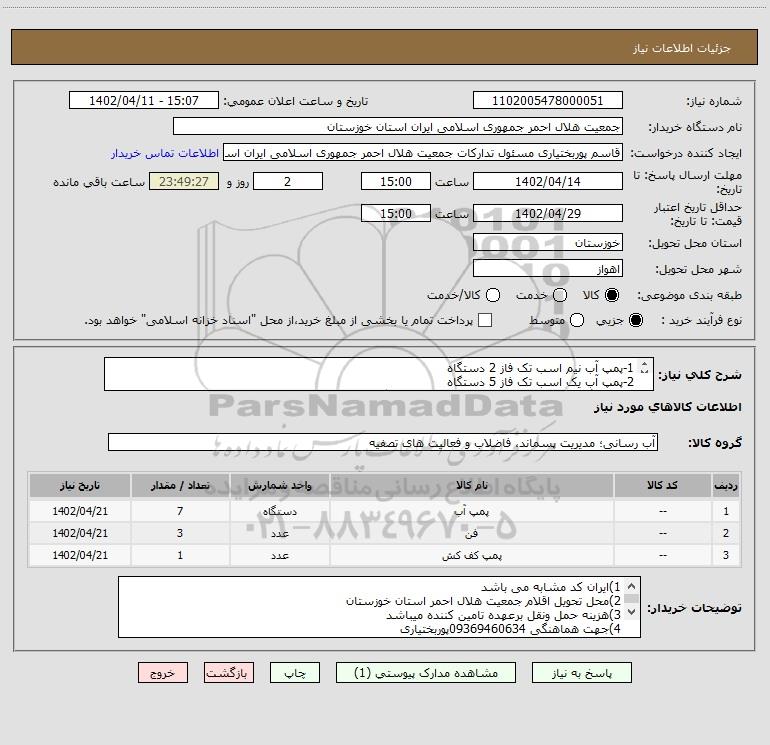
Task: Open مشاهده مدارک پیوستی (1) button
Action: coord(426,673)
